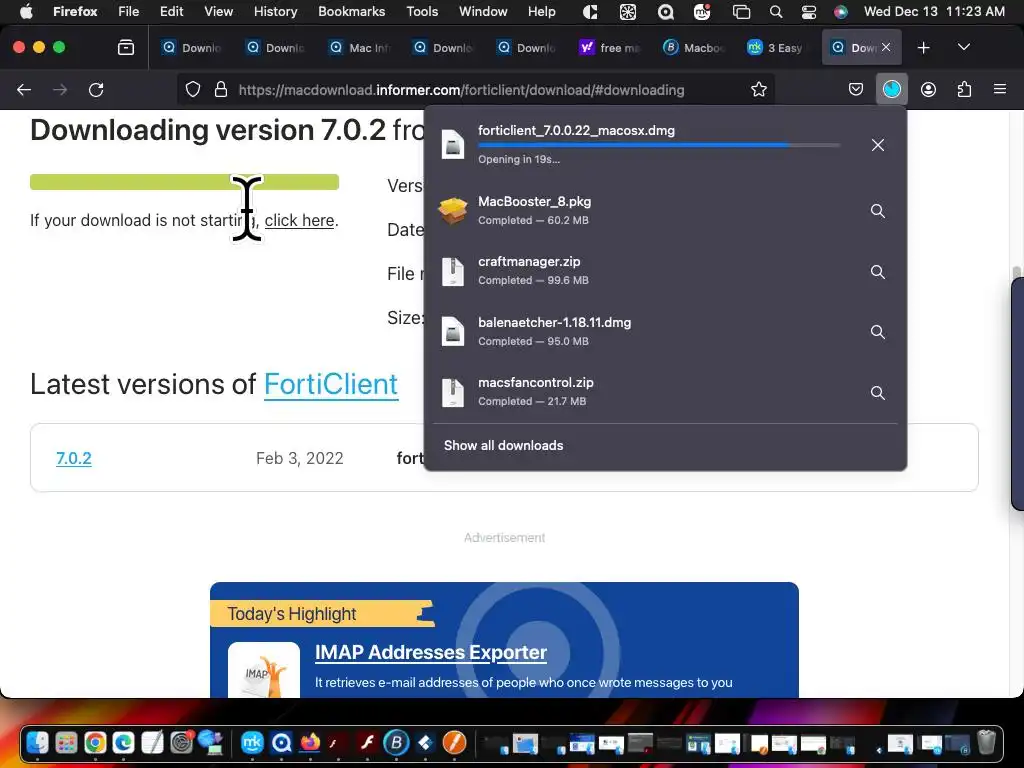The height and width of the screenshot is (768, 1024).
Task: Open the FortiClient heading link
Action: point(331,384)
